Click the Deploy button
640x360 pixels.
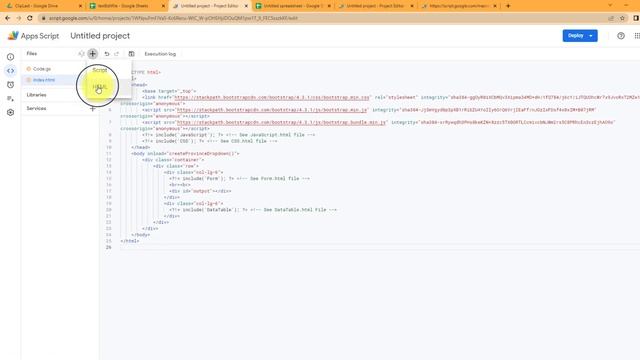576,36
